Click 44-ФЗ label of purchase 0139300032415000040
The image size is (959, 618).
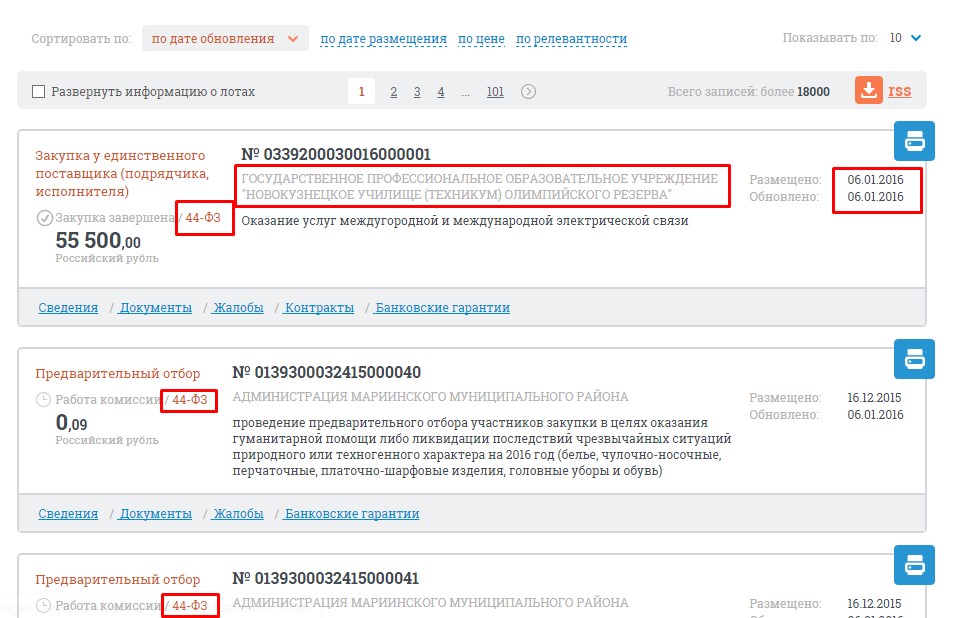[190, 400]
